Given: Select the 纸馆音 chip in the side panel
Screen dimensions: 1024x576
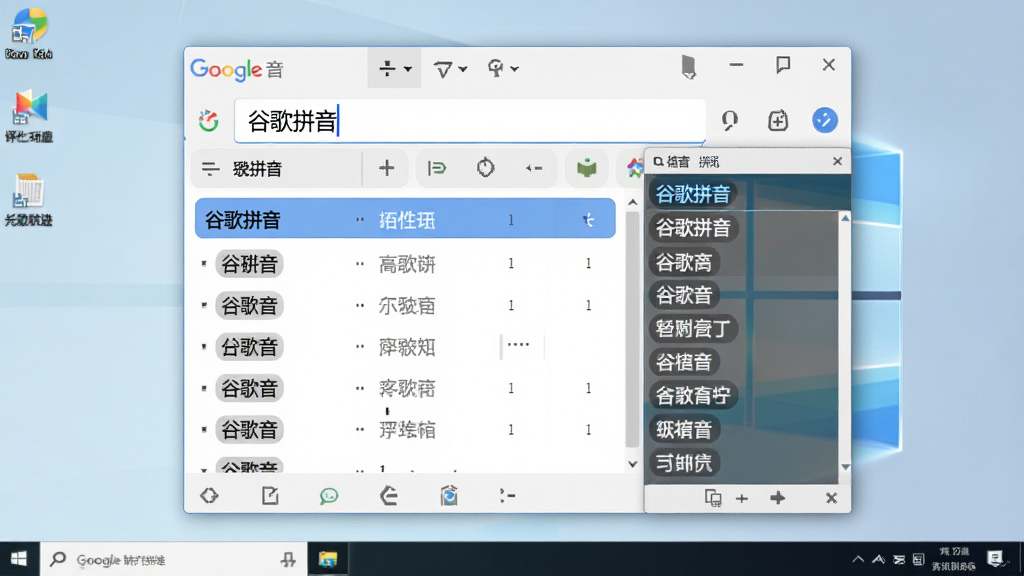Looking at the screenshot, I should coord(684,430).
